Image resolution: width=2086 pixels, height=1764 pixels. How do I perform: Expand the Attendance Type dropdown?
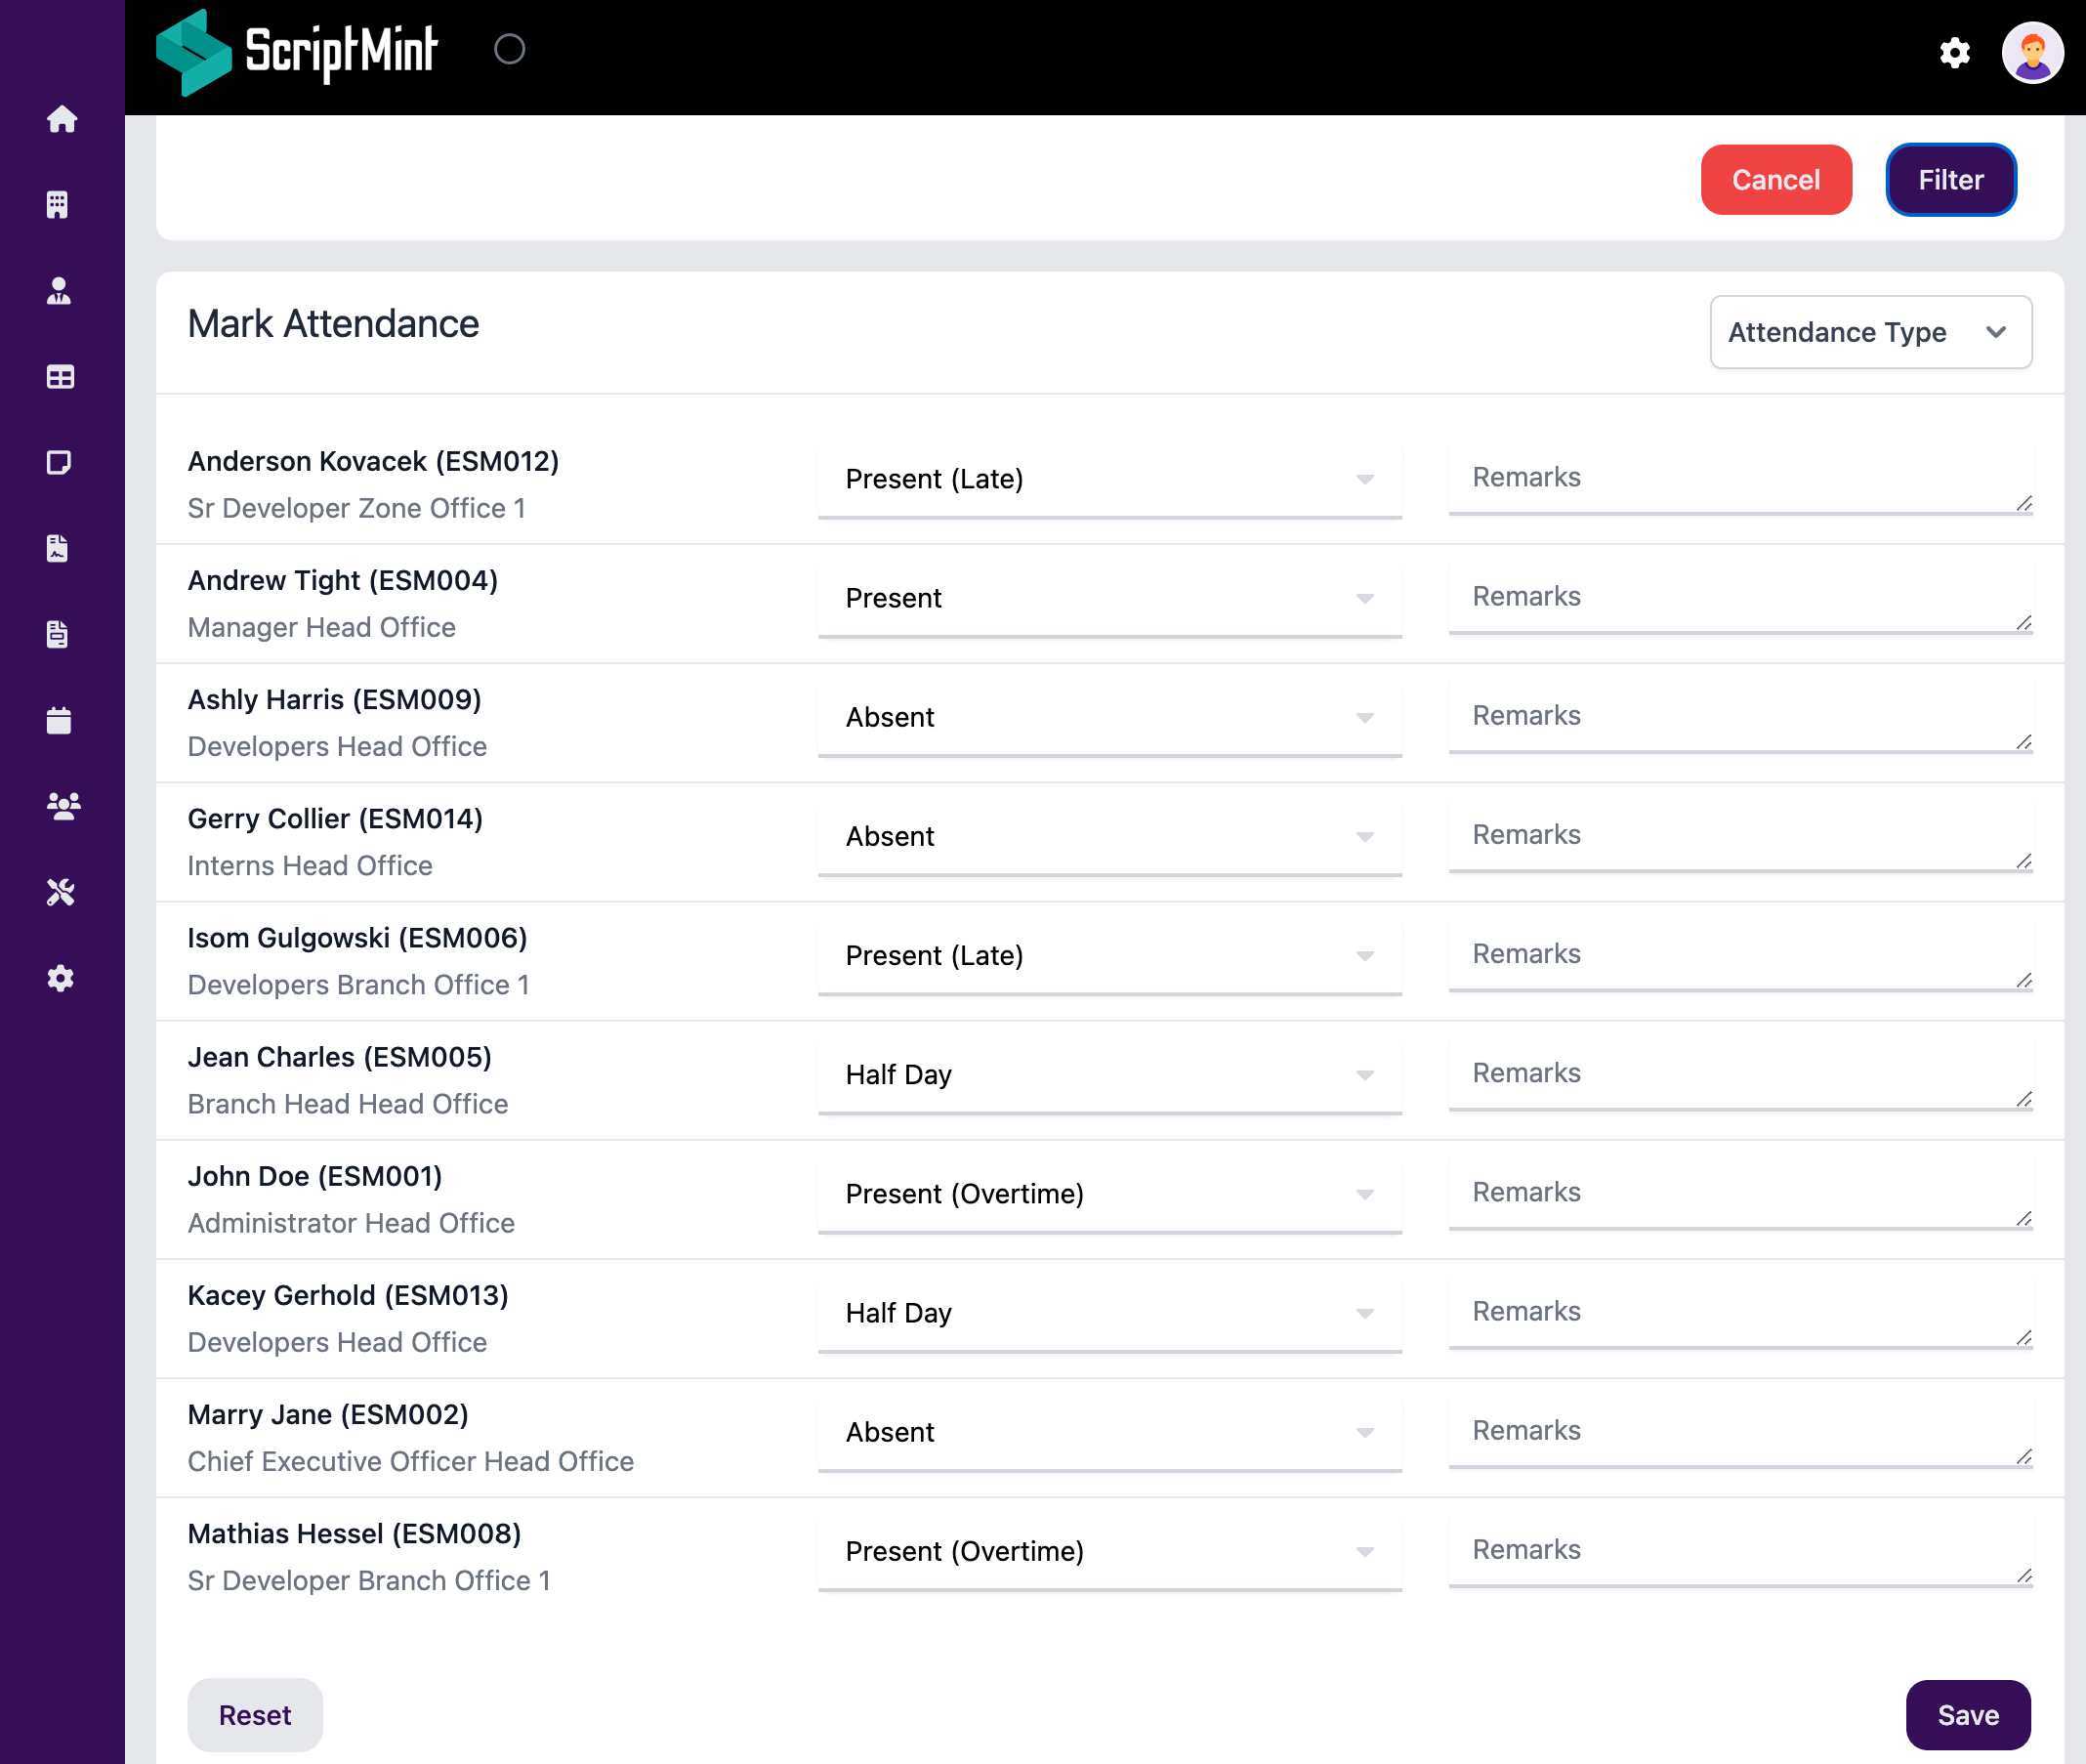pos(1869,332)
